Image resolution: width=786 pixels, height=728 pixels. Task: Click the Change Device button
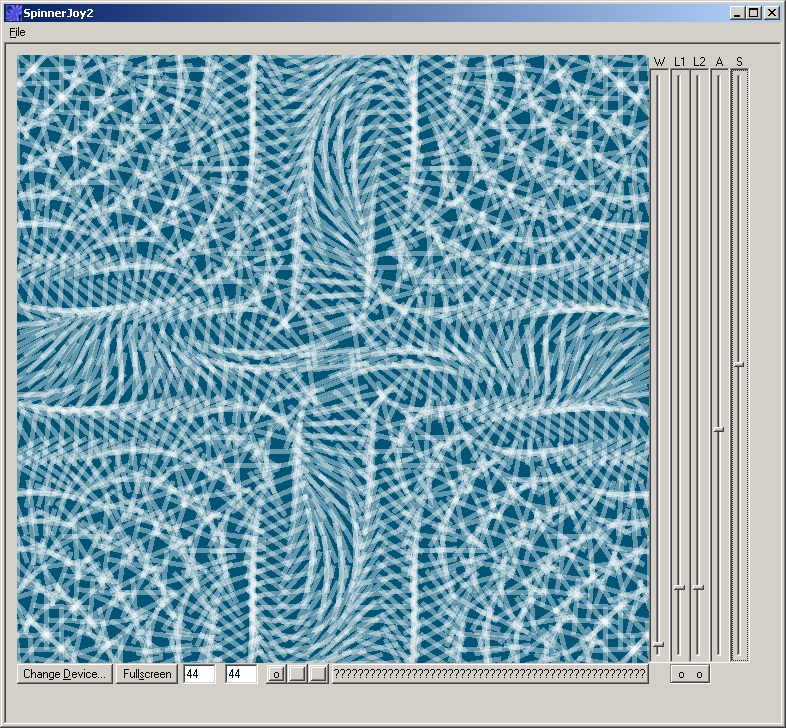[x=65, y=674]
